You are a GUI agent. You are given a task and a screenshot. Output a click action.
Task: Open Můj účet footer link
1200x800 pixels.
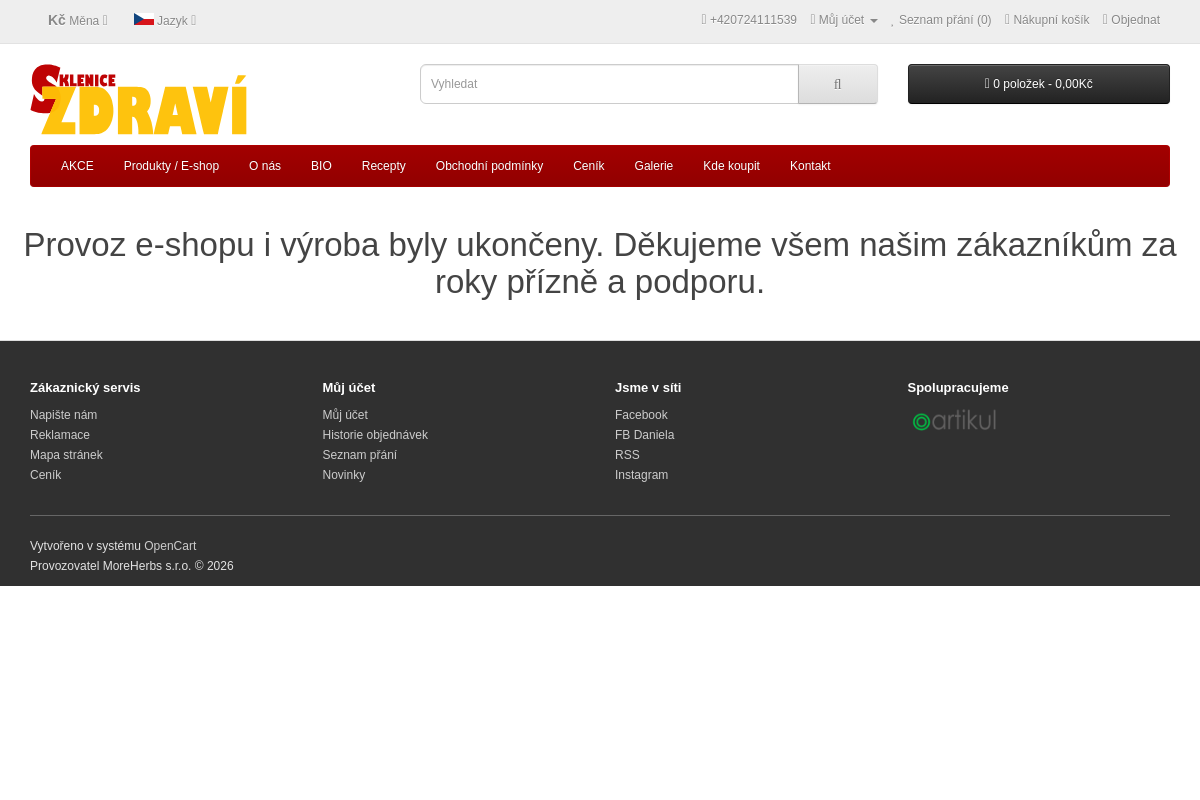click(345, 415)
